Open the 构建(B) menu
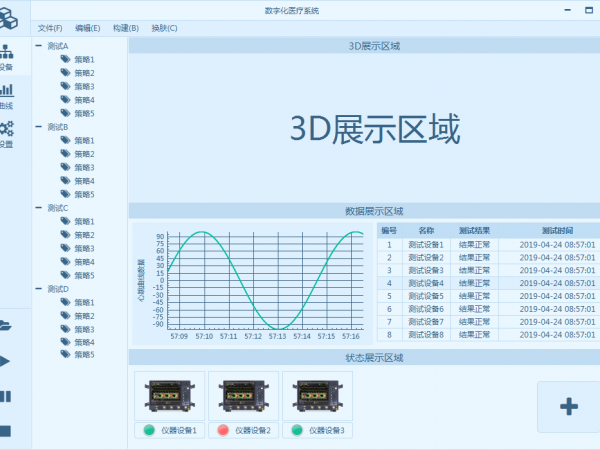The image size is (600, 450). pyautogui.click(x=125, y=28)
